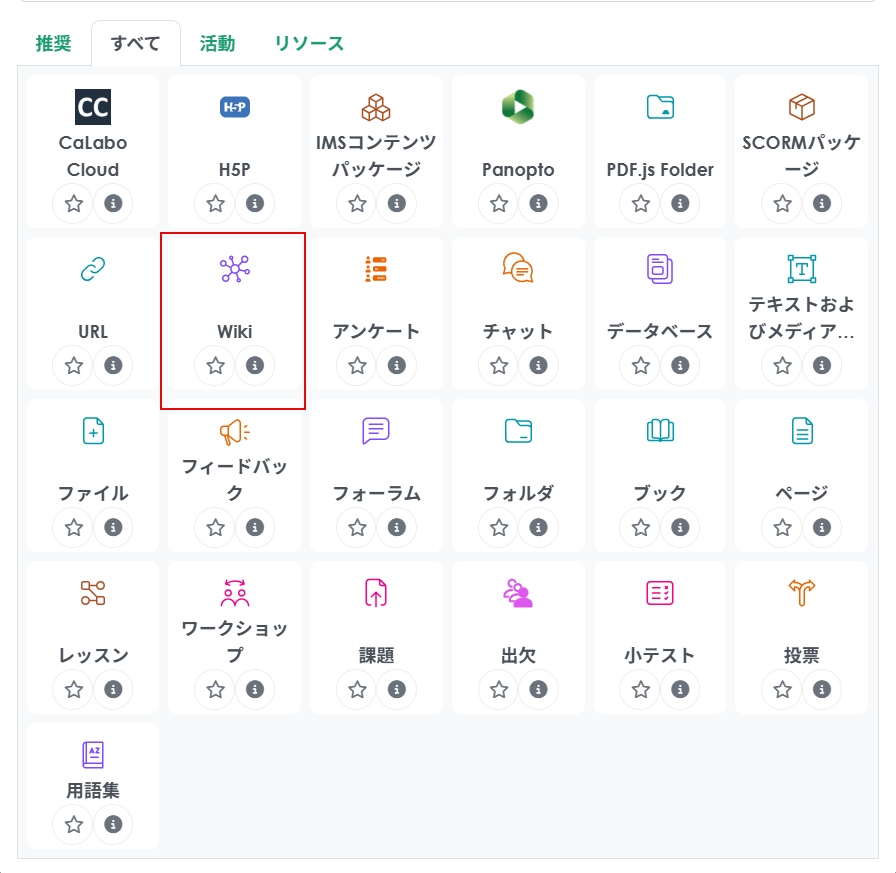Select the Wiki activity icon

click(235, 269)
